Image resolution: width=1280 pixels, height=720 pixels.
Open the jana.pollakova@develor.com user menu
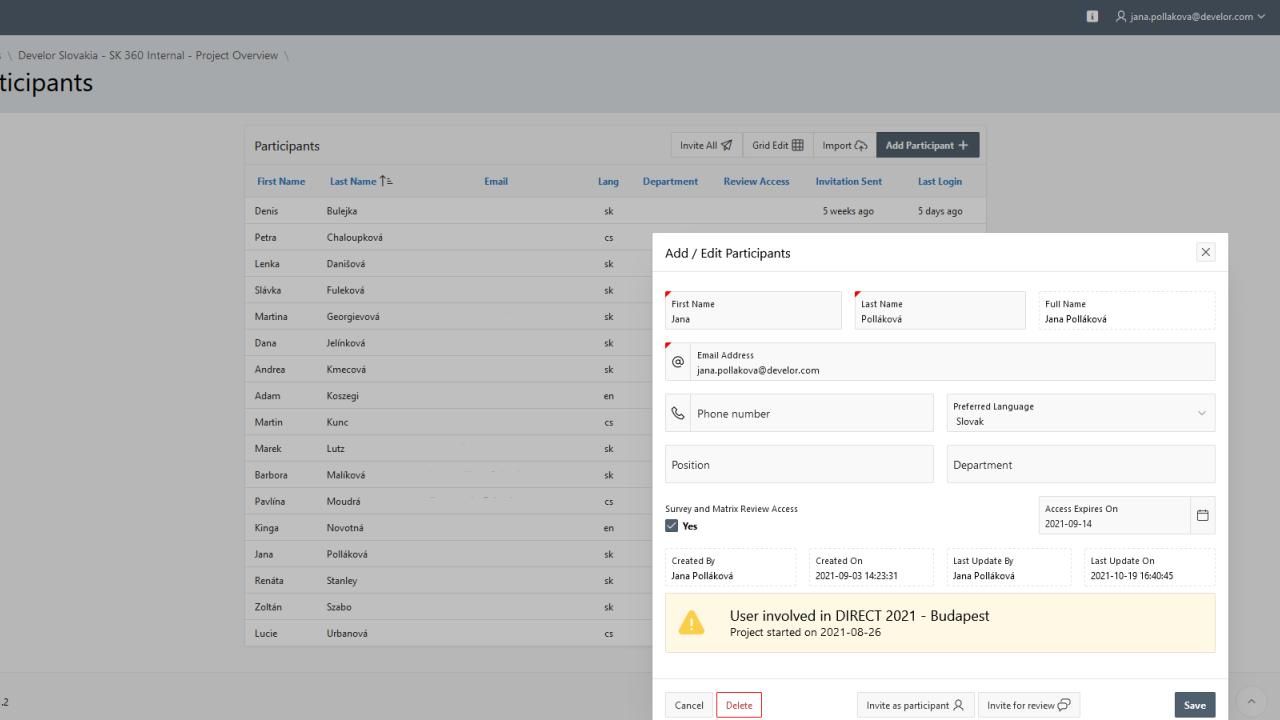[1190, 17]
